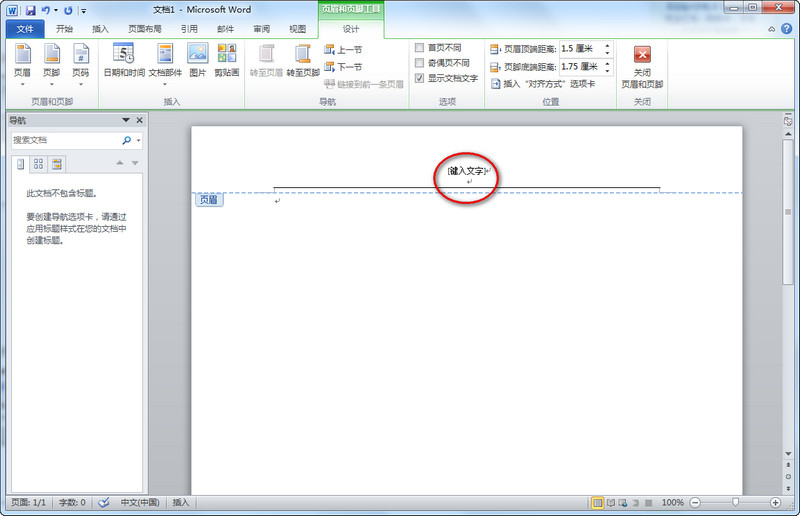
Task: Click the zoom slider handle
Action: 735,503
